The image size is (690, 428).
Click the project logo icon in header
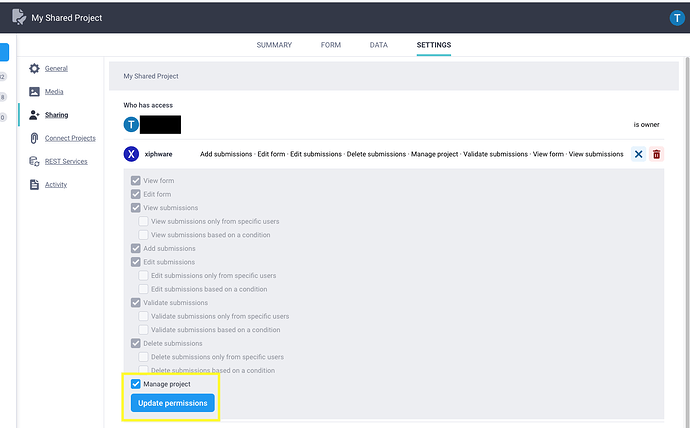coord(17,18)
